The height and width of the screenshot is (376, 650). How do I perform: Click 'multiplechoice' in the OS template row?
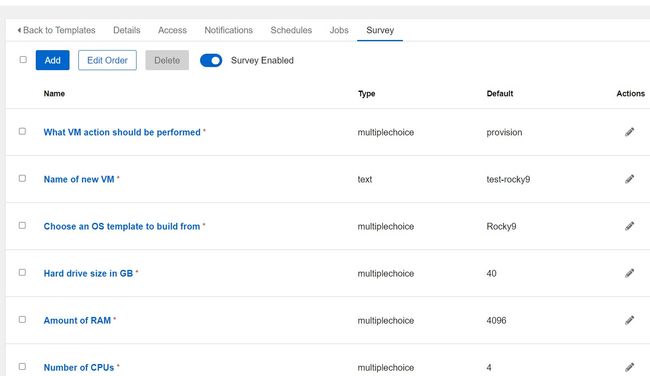pos(386,226)
